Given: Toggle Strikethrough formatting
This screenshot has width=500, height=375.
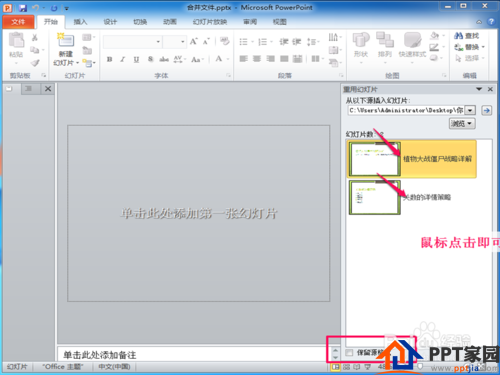Looking at the screenshot, I should point(164,59).
